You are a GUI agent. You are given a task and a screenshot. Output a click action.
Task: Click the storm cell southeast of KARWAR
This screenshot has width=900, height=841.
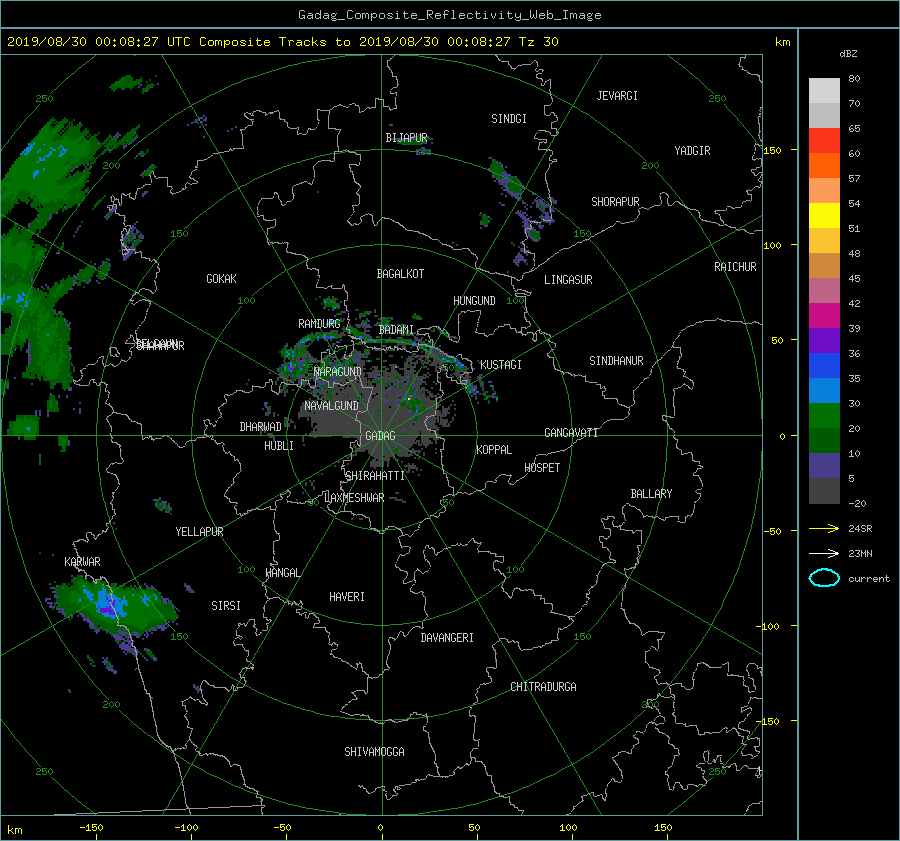click(112, 607)
